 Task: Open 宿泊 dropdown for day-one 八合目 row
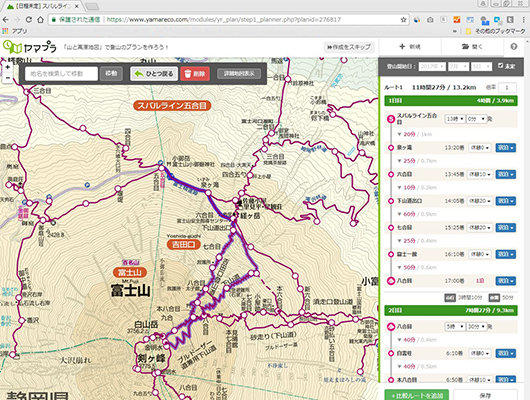pyautogui.click(x=506, y=281)
